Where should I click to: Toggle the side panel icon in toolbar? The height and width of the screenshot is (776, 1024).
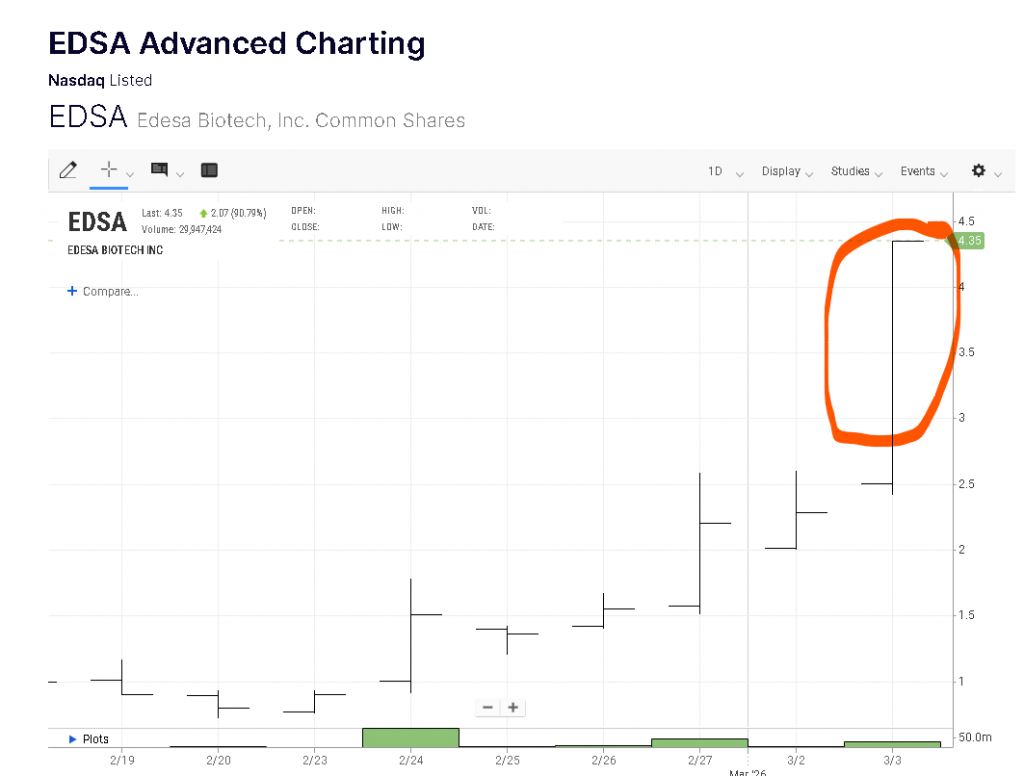209,170
